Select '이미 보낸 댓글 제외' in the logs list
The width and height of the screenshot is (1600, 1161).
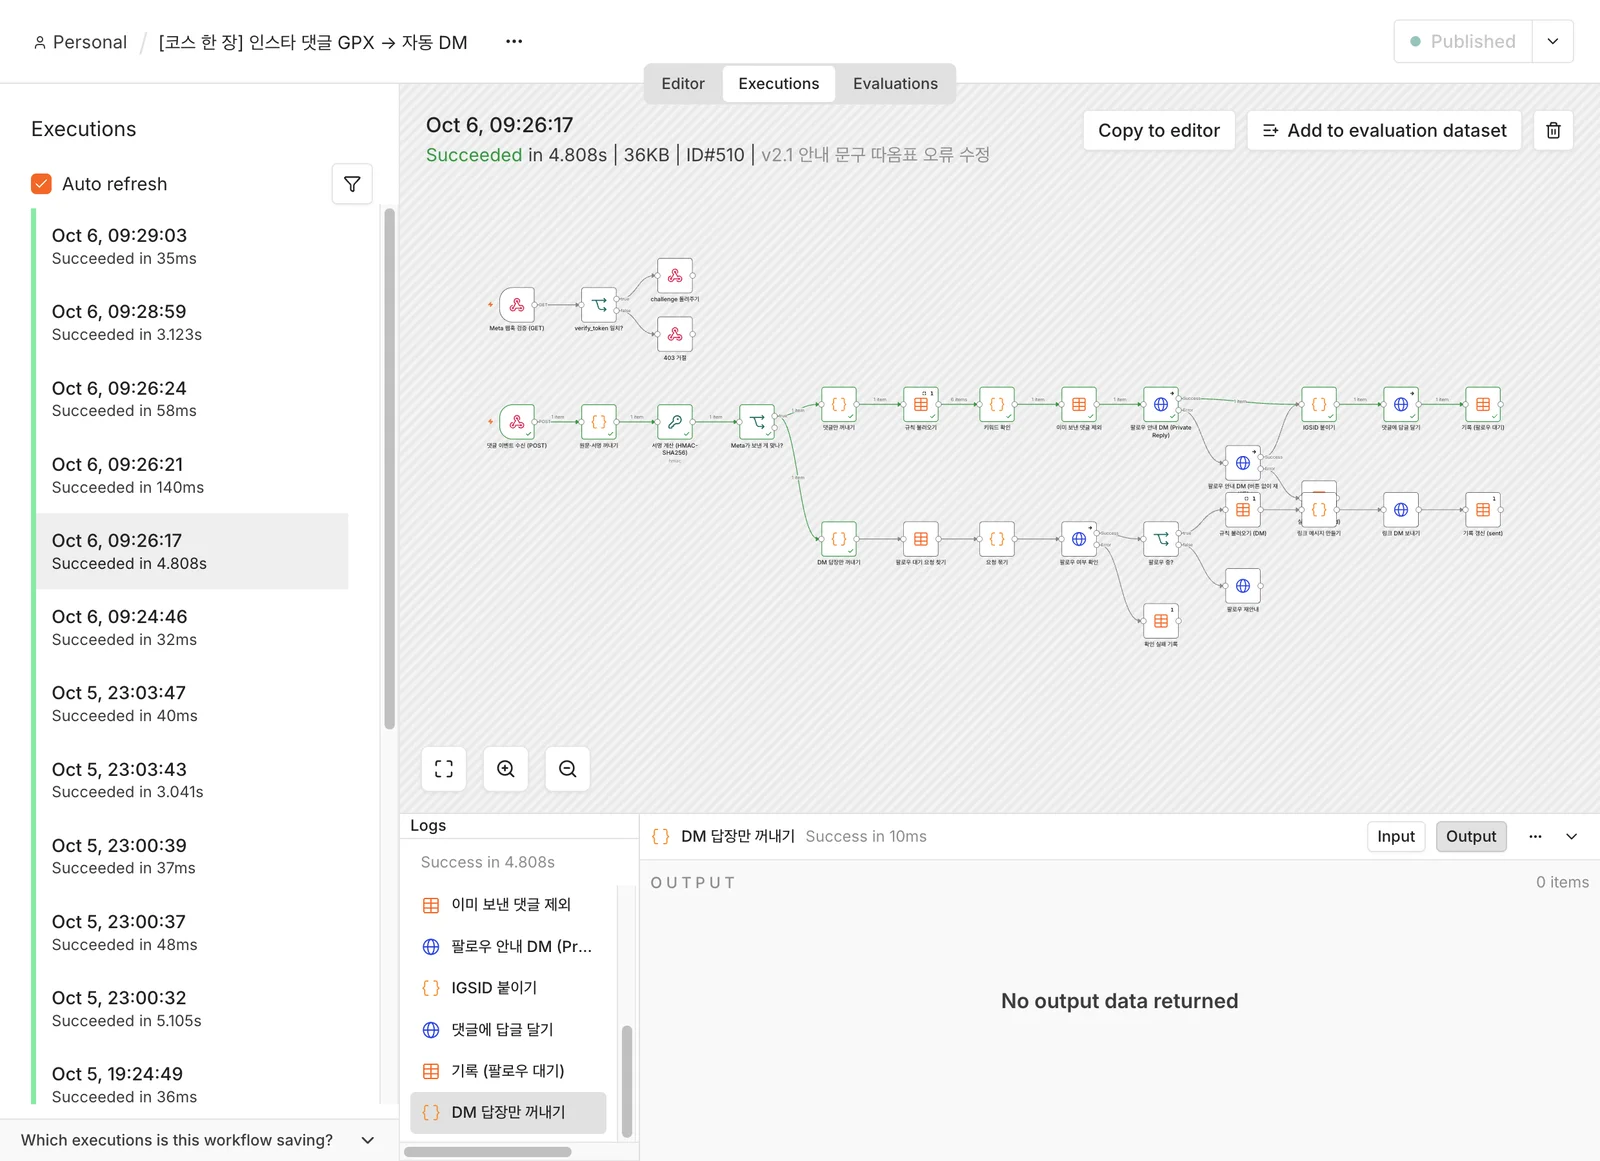[x=508, y=905]
